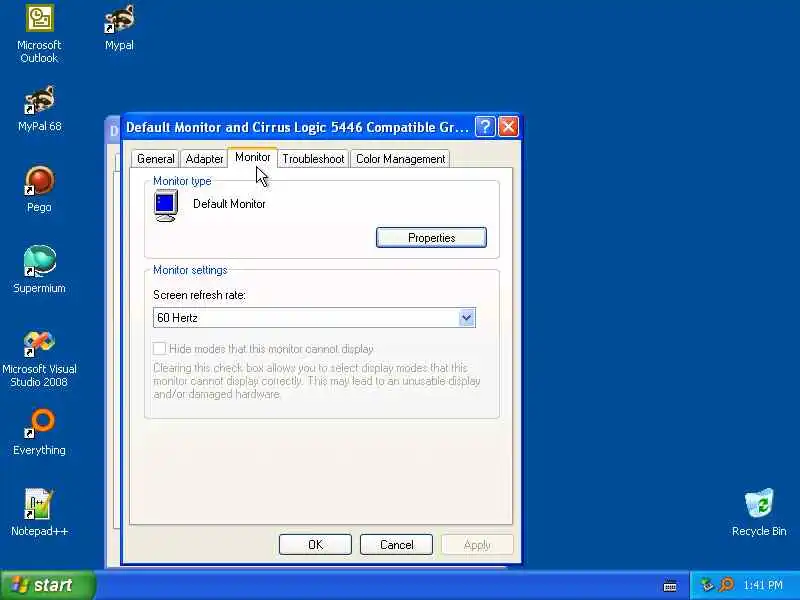The image size is (800, 600).
Task: Click the system clock showing 1:41 PM
Action: click(x=763, y=585)
